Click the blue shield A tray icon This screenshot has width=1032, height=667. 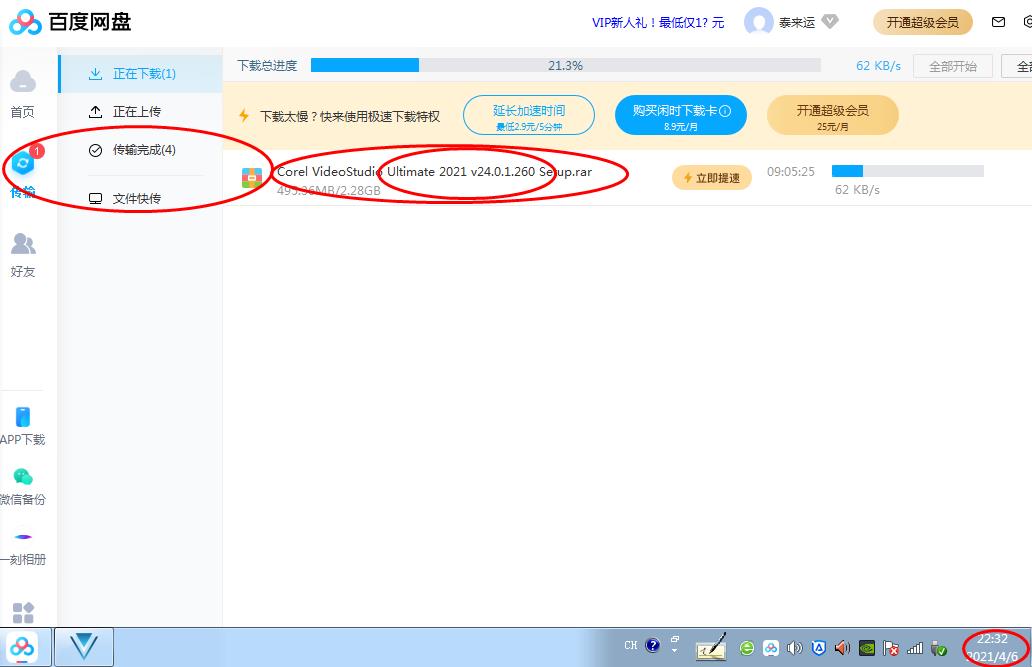pyautogui.click(x=819, y=649)
